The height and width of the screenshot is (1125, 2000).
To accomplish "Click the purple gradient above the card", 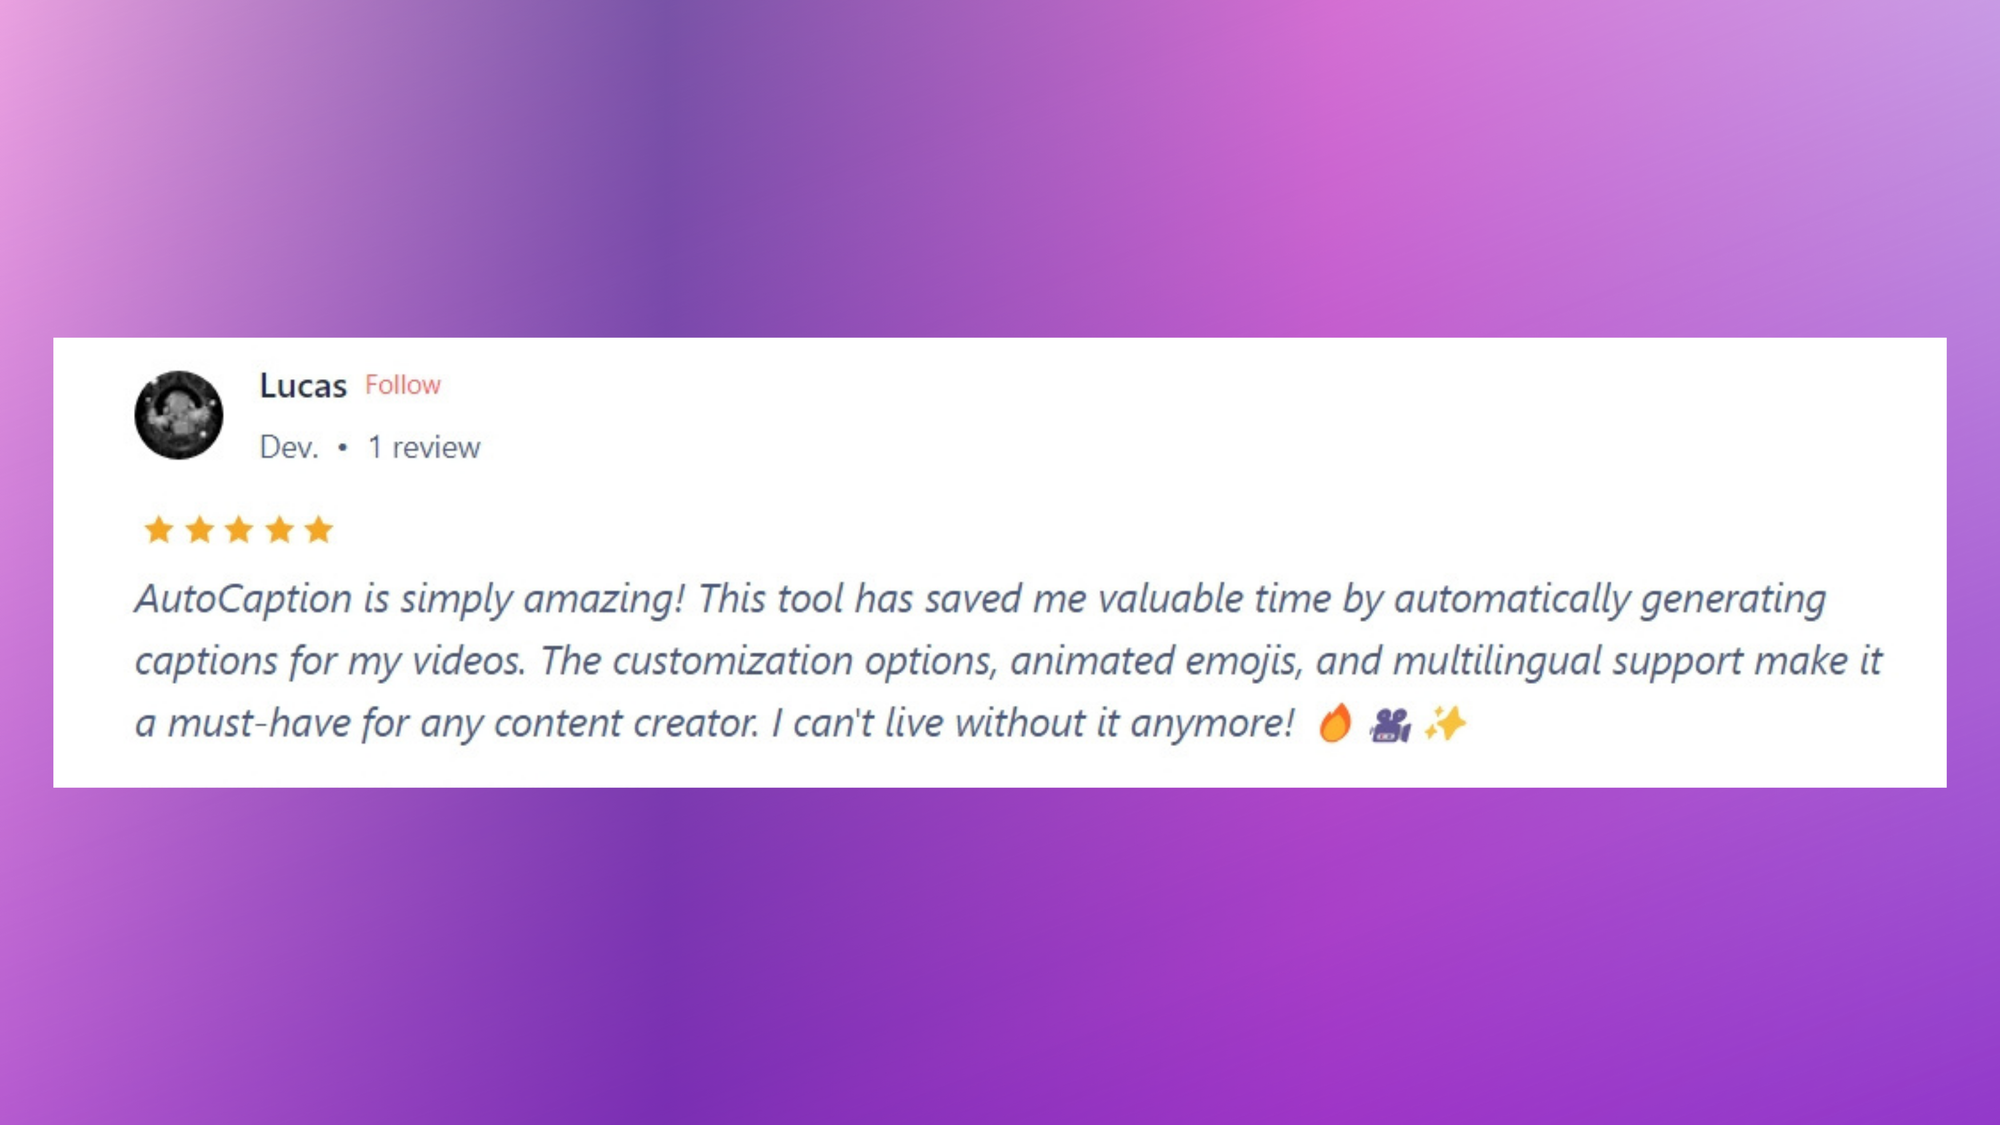I will tap(1000, 168).
